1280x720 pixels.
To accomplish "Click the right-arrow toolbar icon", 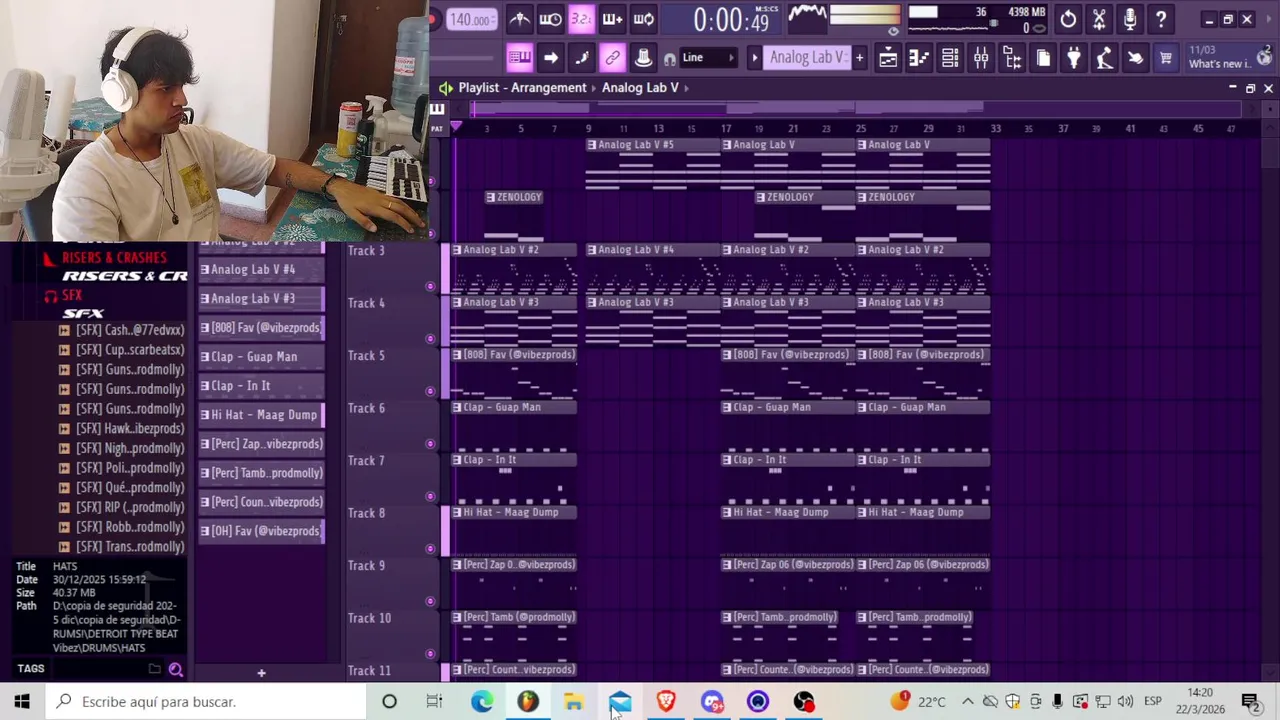I will [550, 58].
